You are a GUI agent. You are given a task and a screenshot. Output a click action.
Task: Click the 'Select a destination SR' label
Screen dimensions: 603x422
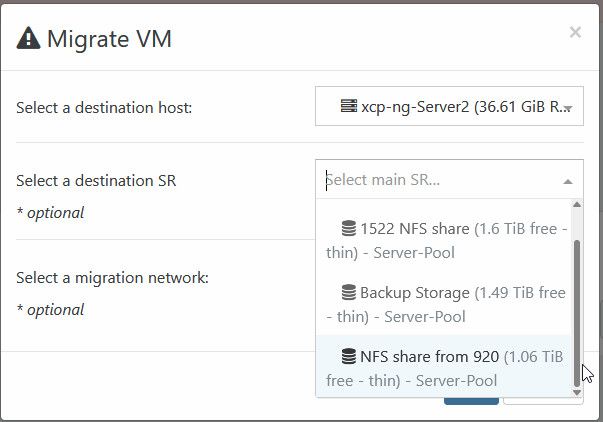click(x=96, y=181)
